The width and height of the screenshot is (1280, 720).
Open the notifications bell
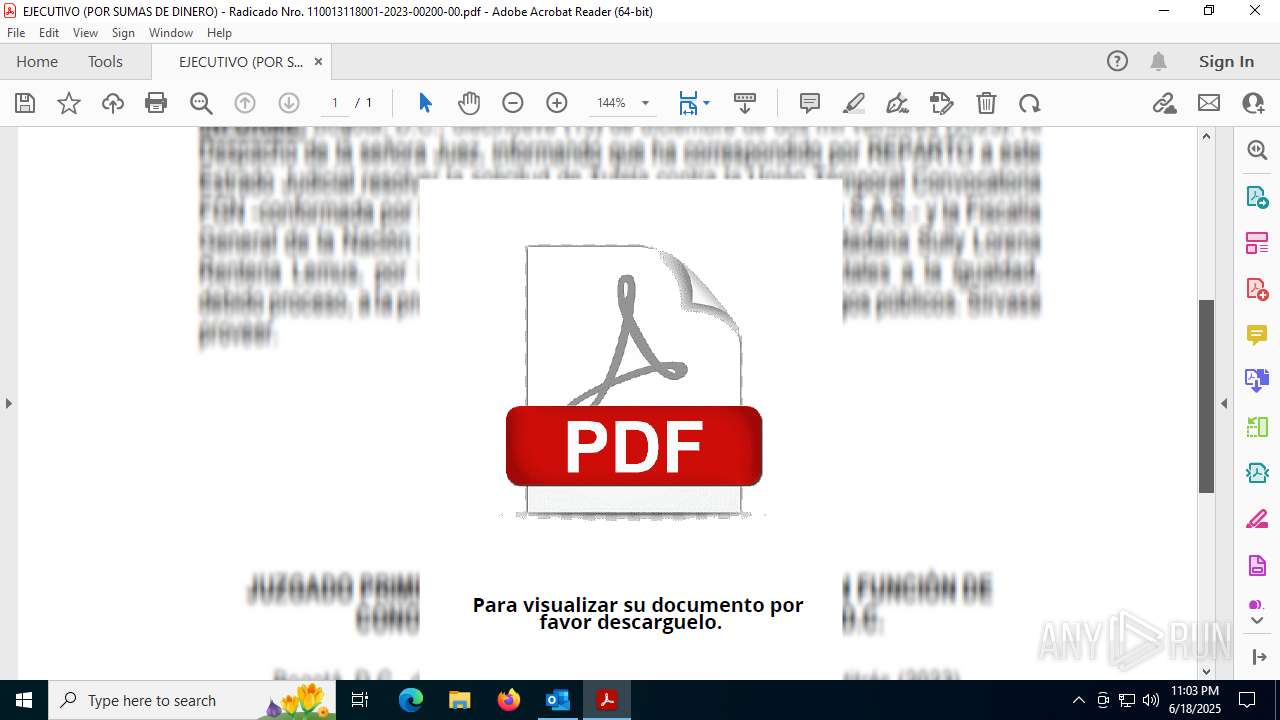pyautogui.click(x=1158, y=61)
